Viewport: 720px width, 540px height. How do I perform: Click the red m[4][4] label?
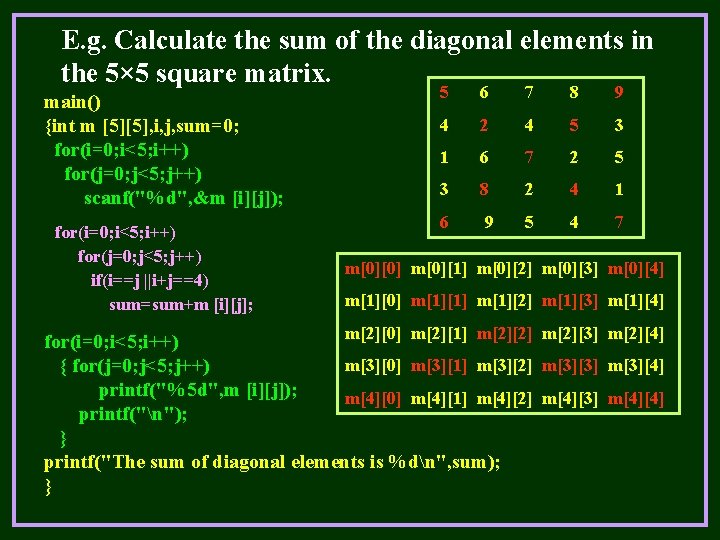(636, 399)
